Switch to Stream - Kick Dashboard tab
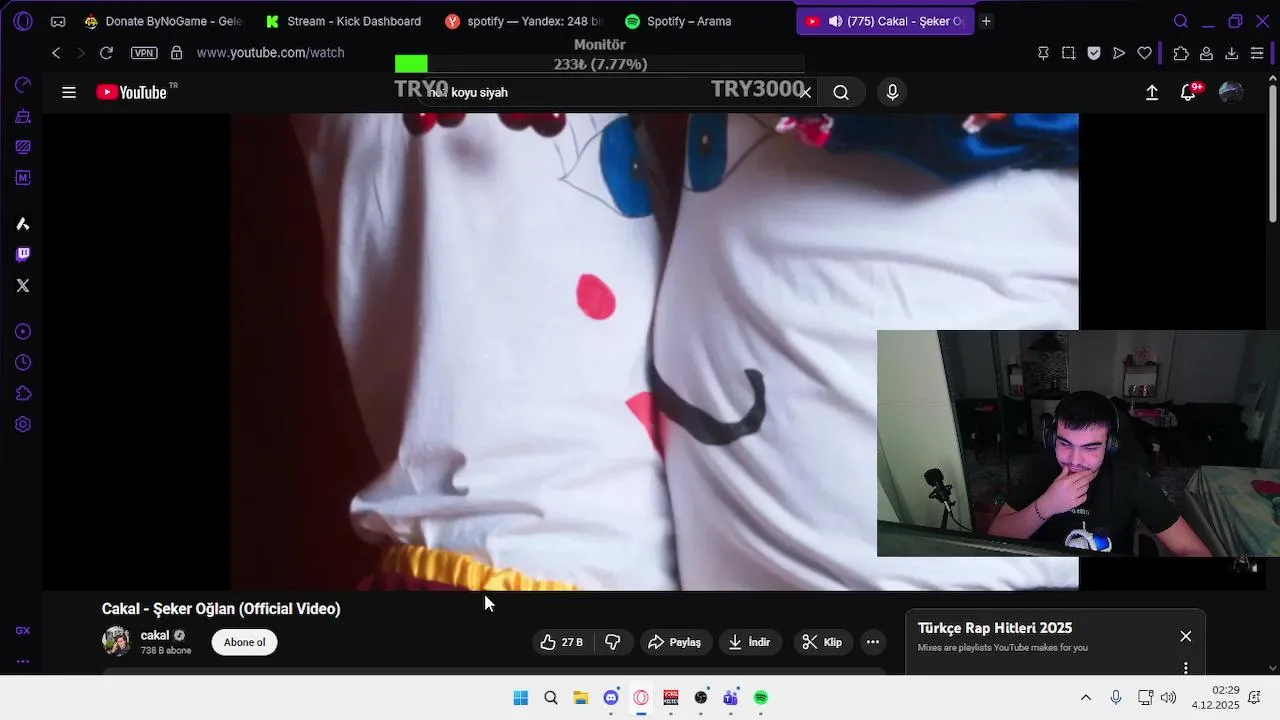Screen dimensions: 1280x720 (343, 21)
